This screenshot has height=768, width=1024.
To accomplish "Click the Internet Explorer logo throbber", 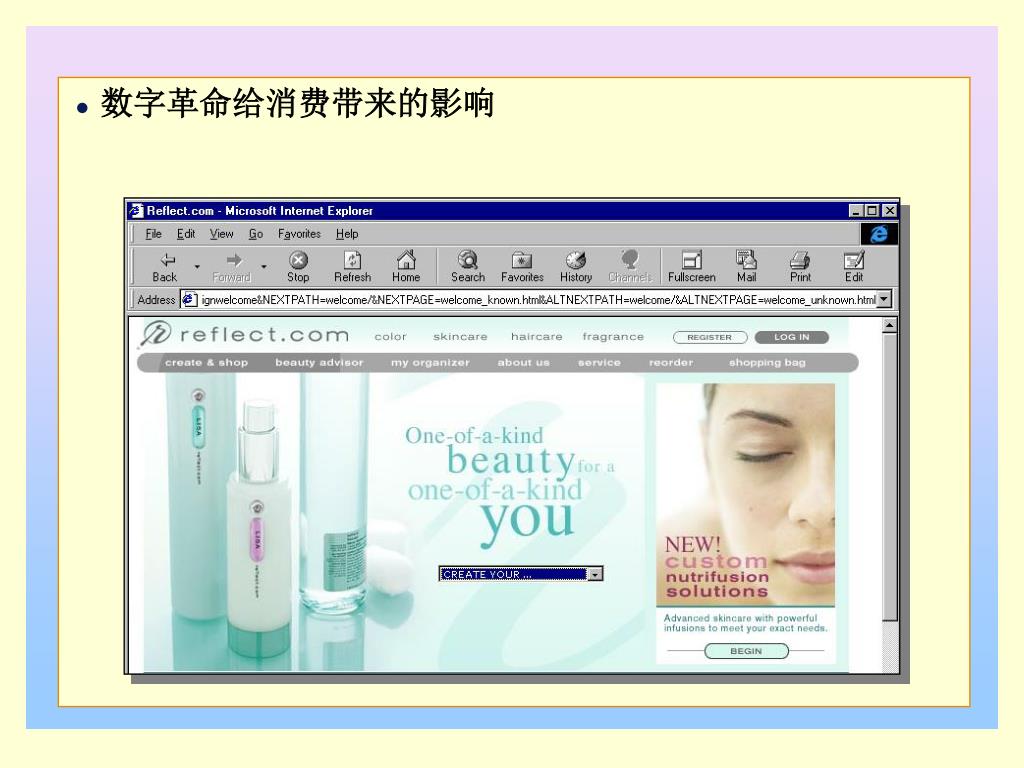I will (x=878, y=234).
